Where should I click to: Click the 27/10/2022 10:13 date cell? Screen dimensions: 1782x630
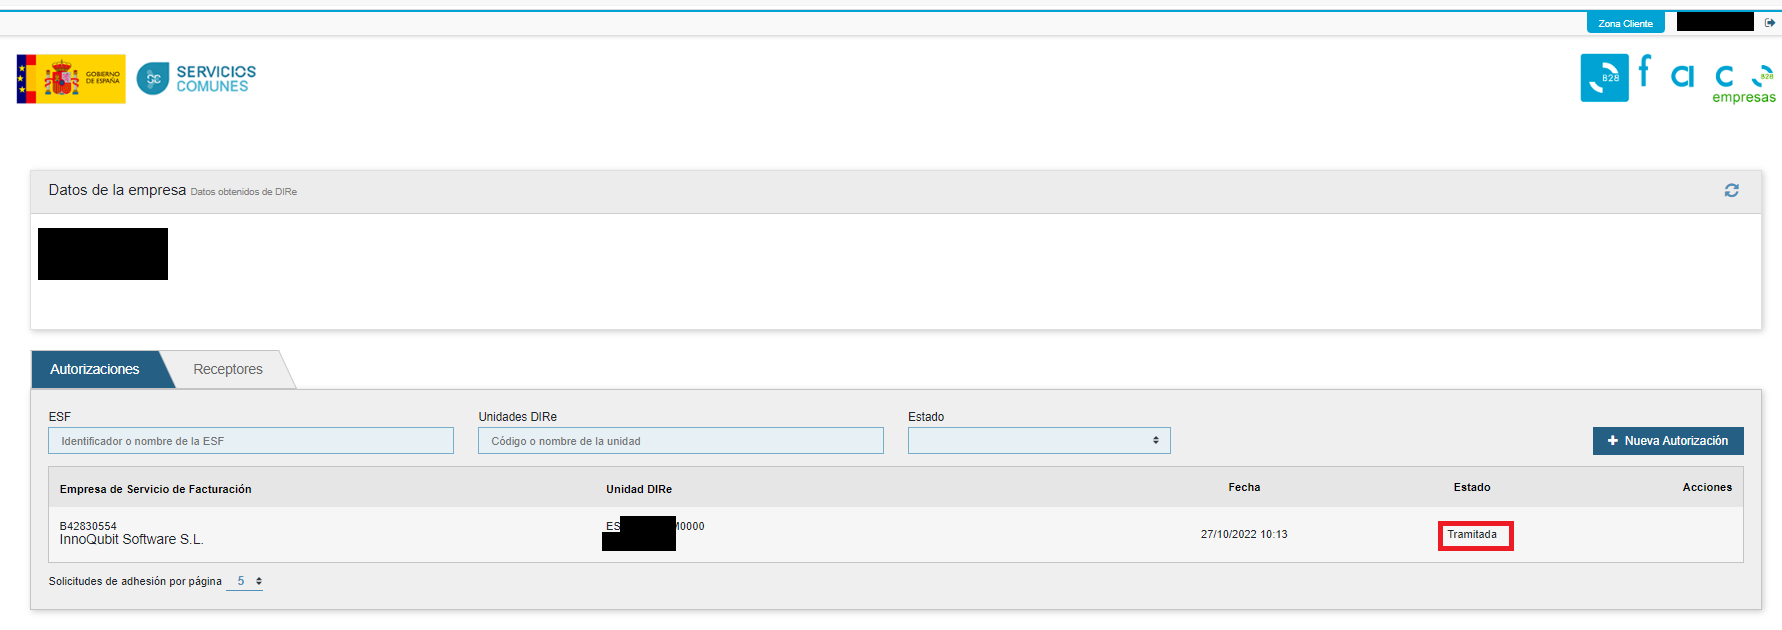pyautogui.click(x=1243, y=535)
